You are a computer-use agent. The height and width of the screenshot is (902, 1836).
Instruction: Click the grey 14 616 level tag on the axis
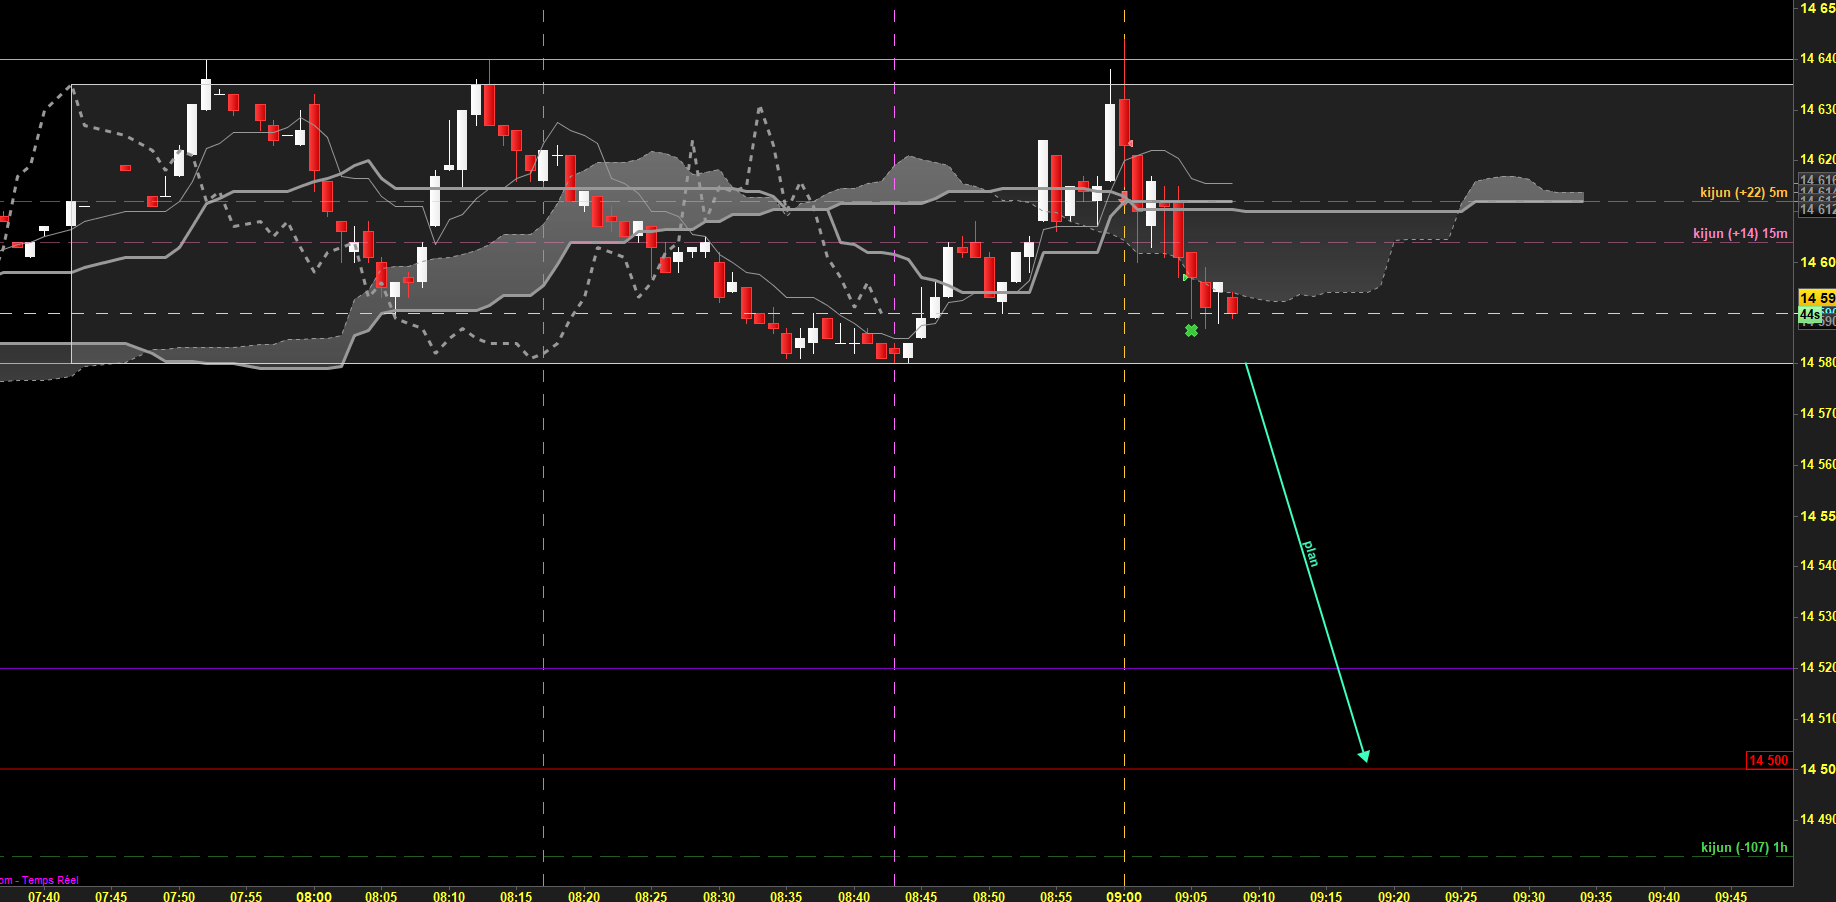click(1817, 180)
